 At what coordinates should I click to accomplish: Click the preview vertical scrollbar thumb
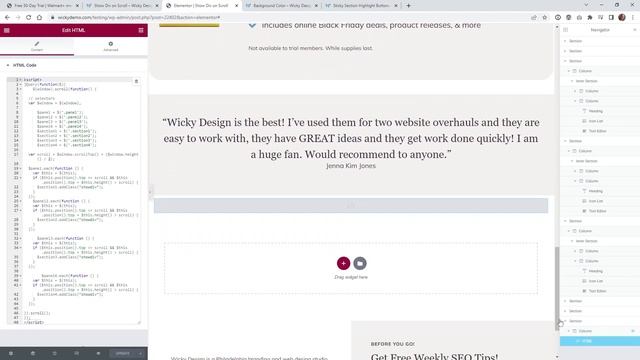557,288
